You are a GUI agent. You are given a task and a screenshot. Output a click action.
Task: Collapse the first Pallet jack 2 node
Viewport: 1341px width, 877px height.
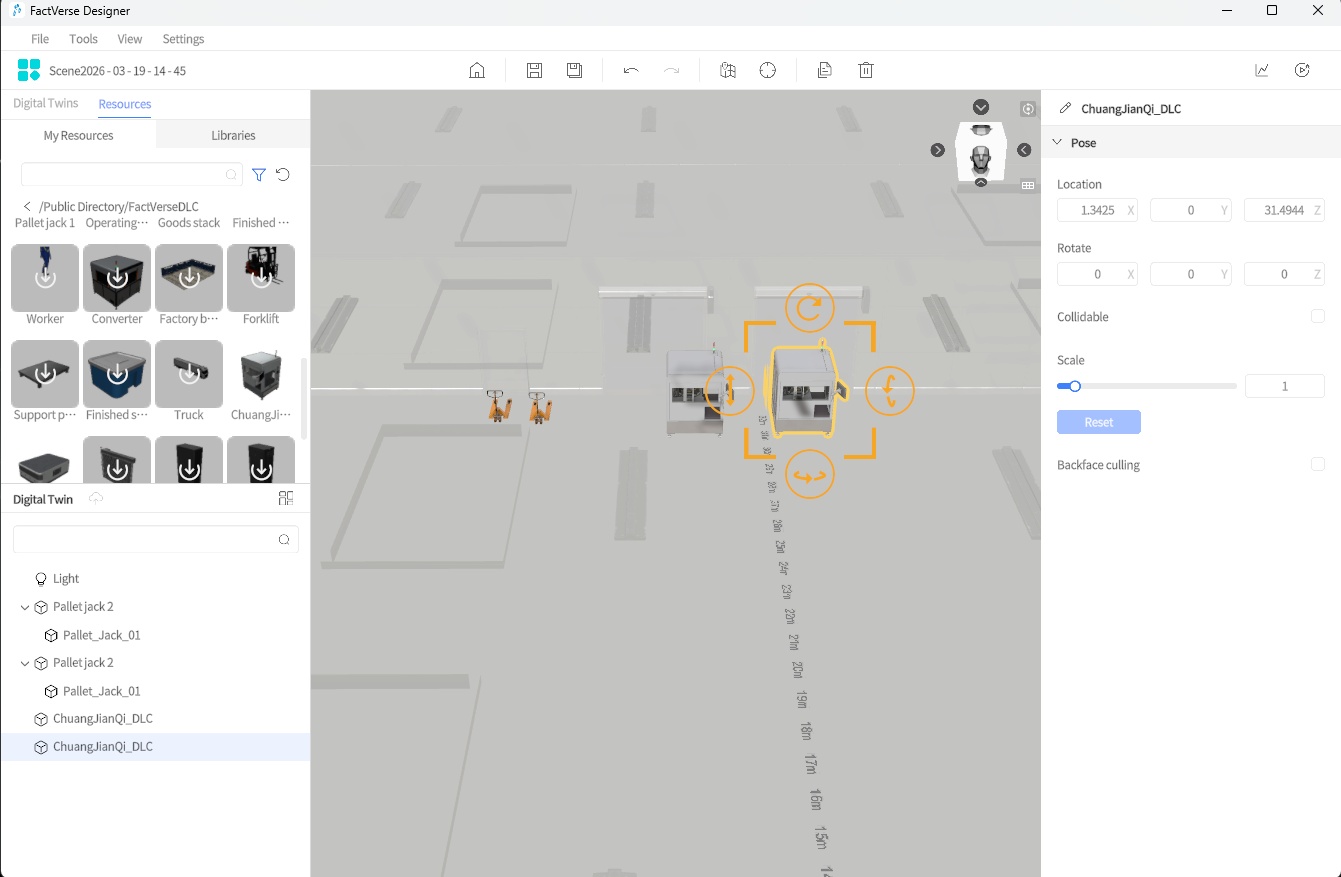click(24, 606)
